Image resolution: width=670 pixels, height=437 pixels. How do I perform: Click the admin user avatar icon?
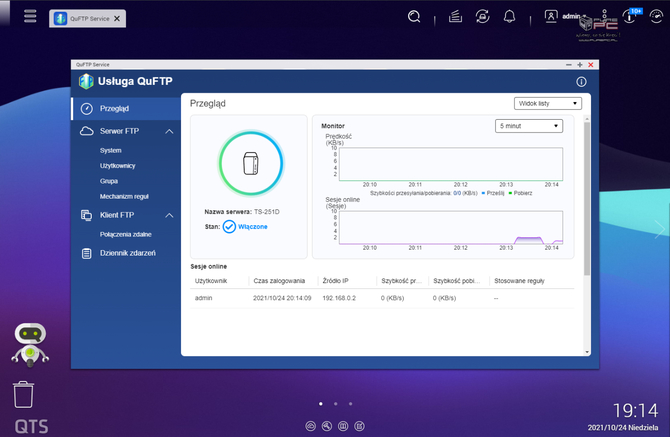pos(551,17)
